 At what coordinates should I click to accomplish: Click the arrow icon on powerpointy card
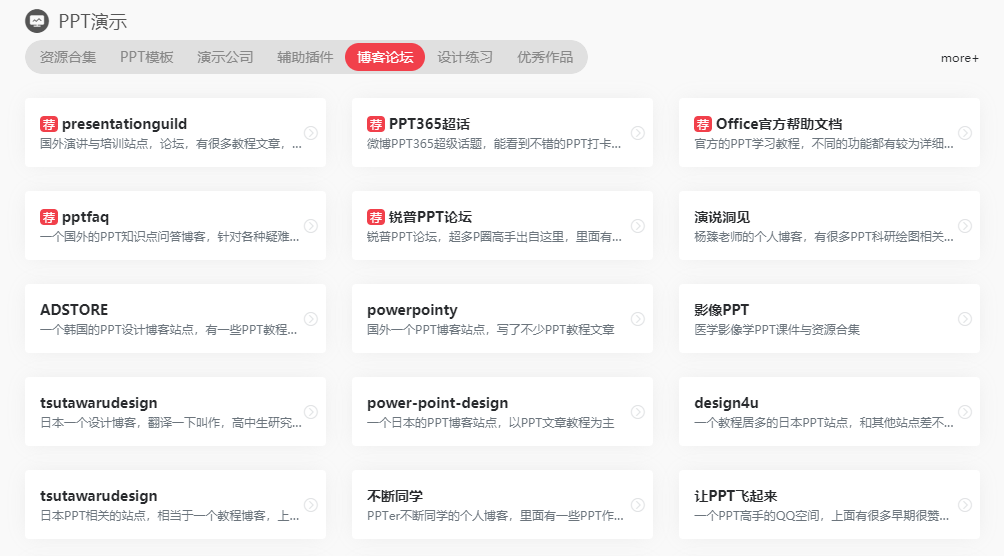pos(638,318)
